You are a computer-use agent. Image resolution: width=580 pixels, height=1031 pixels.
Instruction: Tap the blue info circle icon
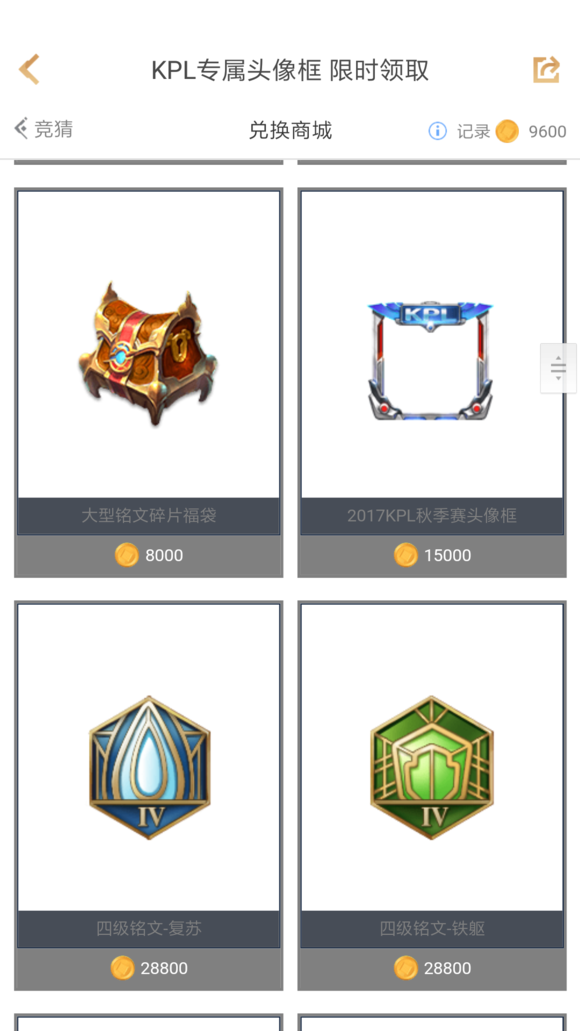tap(437, 131)
